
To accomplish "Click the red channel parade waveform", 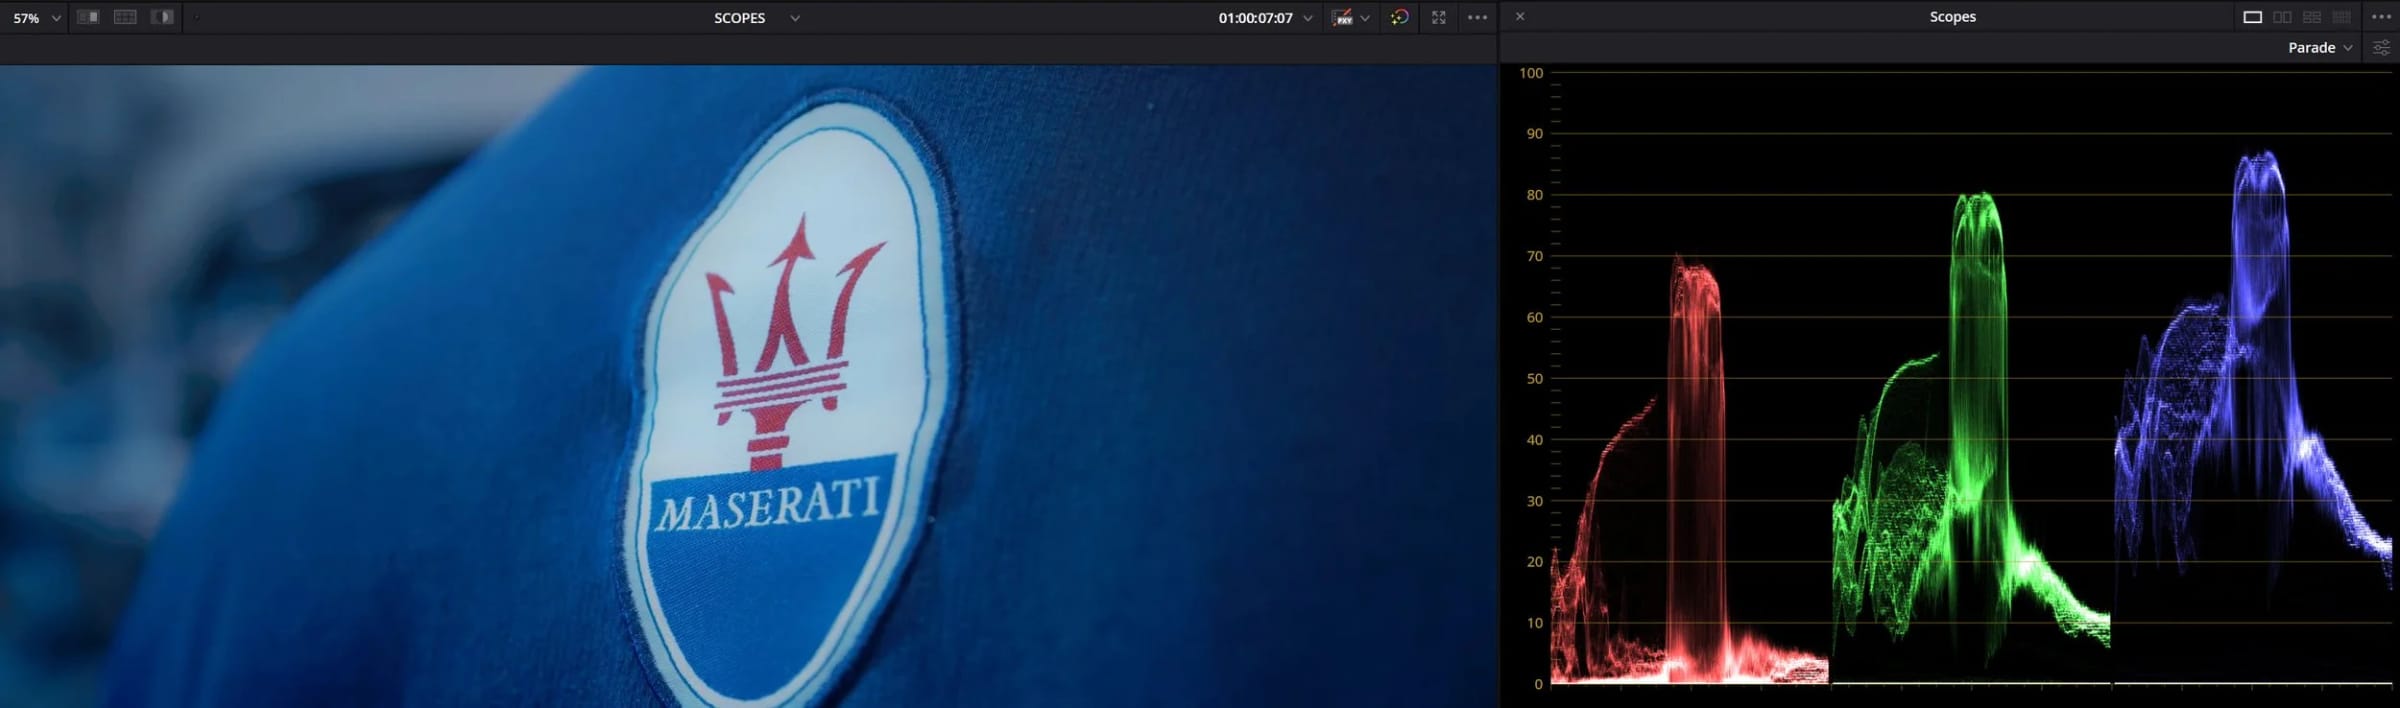I will point(1689,470).
